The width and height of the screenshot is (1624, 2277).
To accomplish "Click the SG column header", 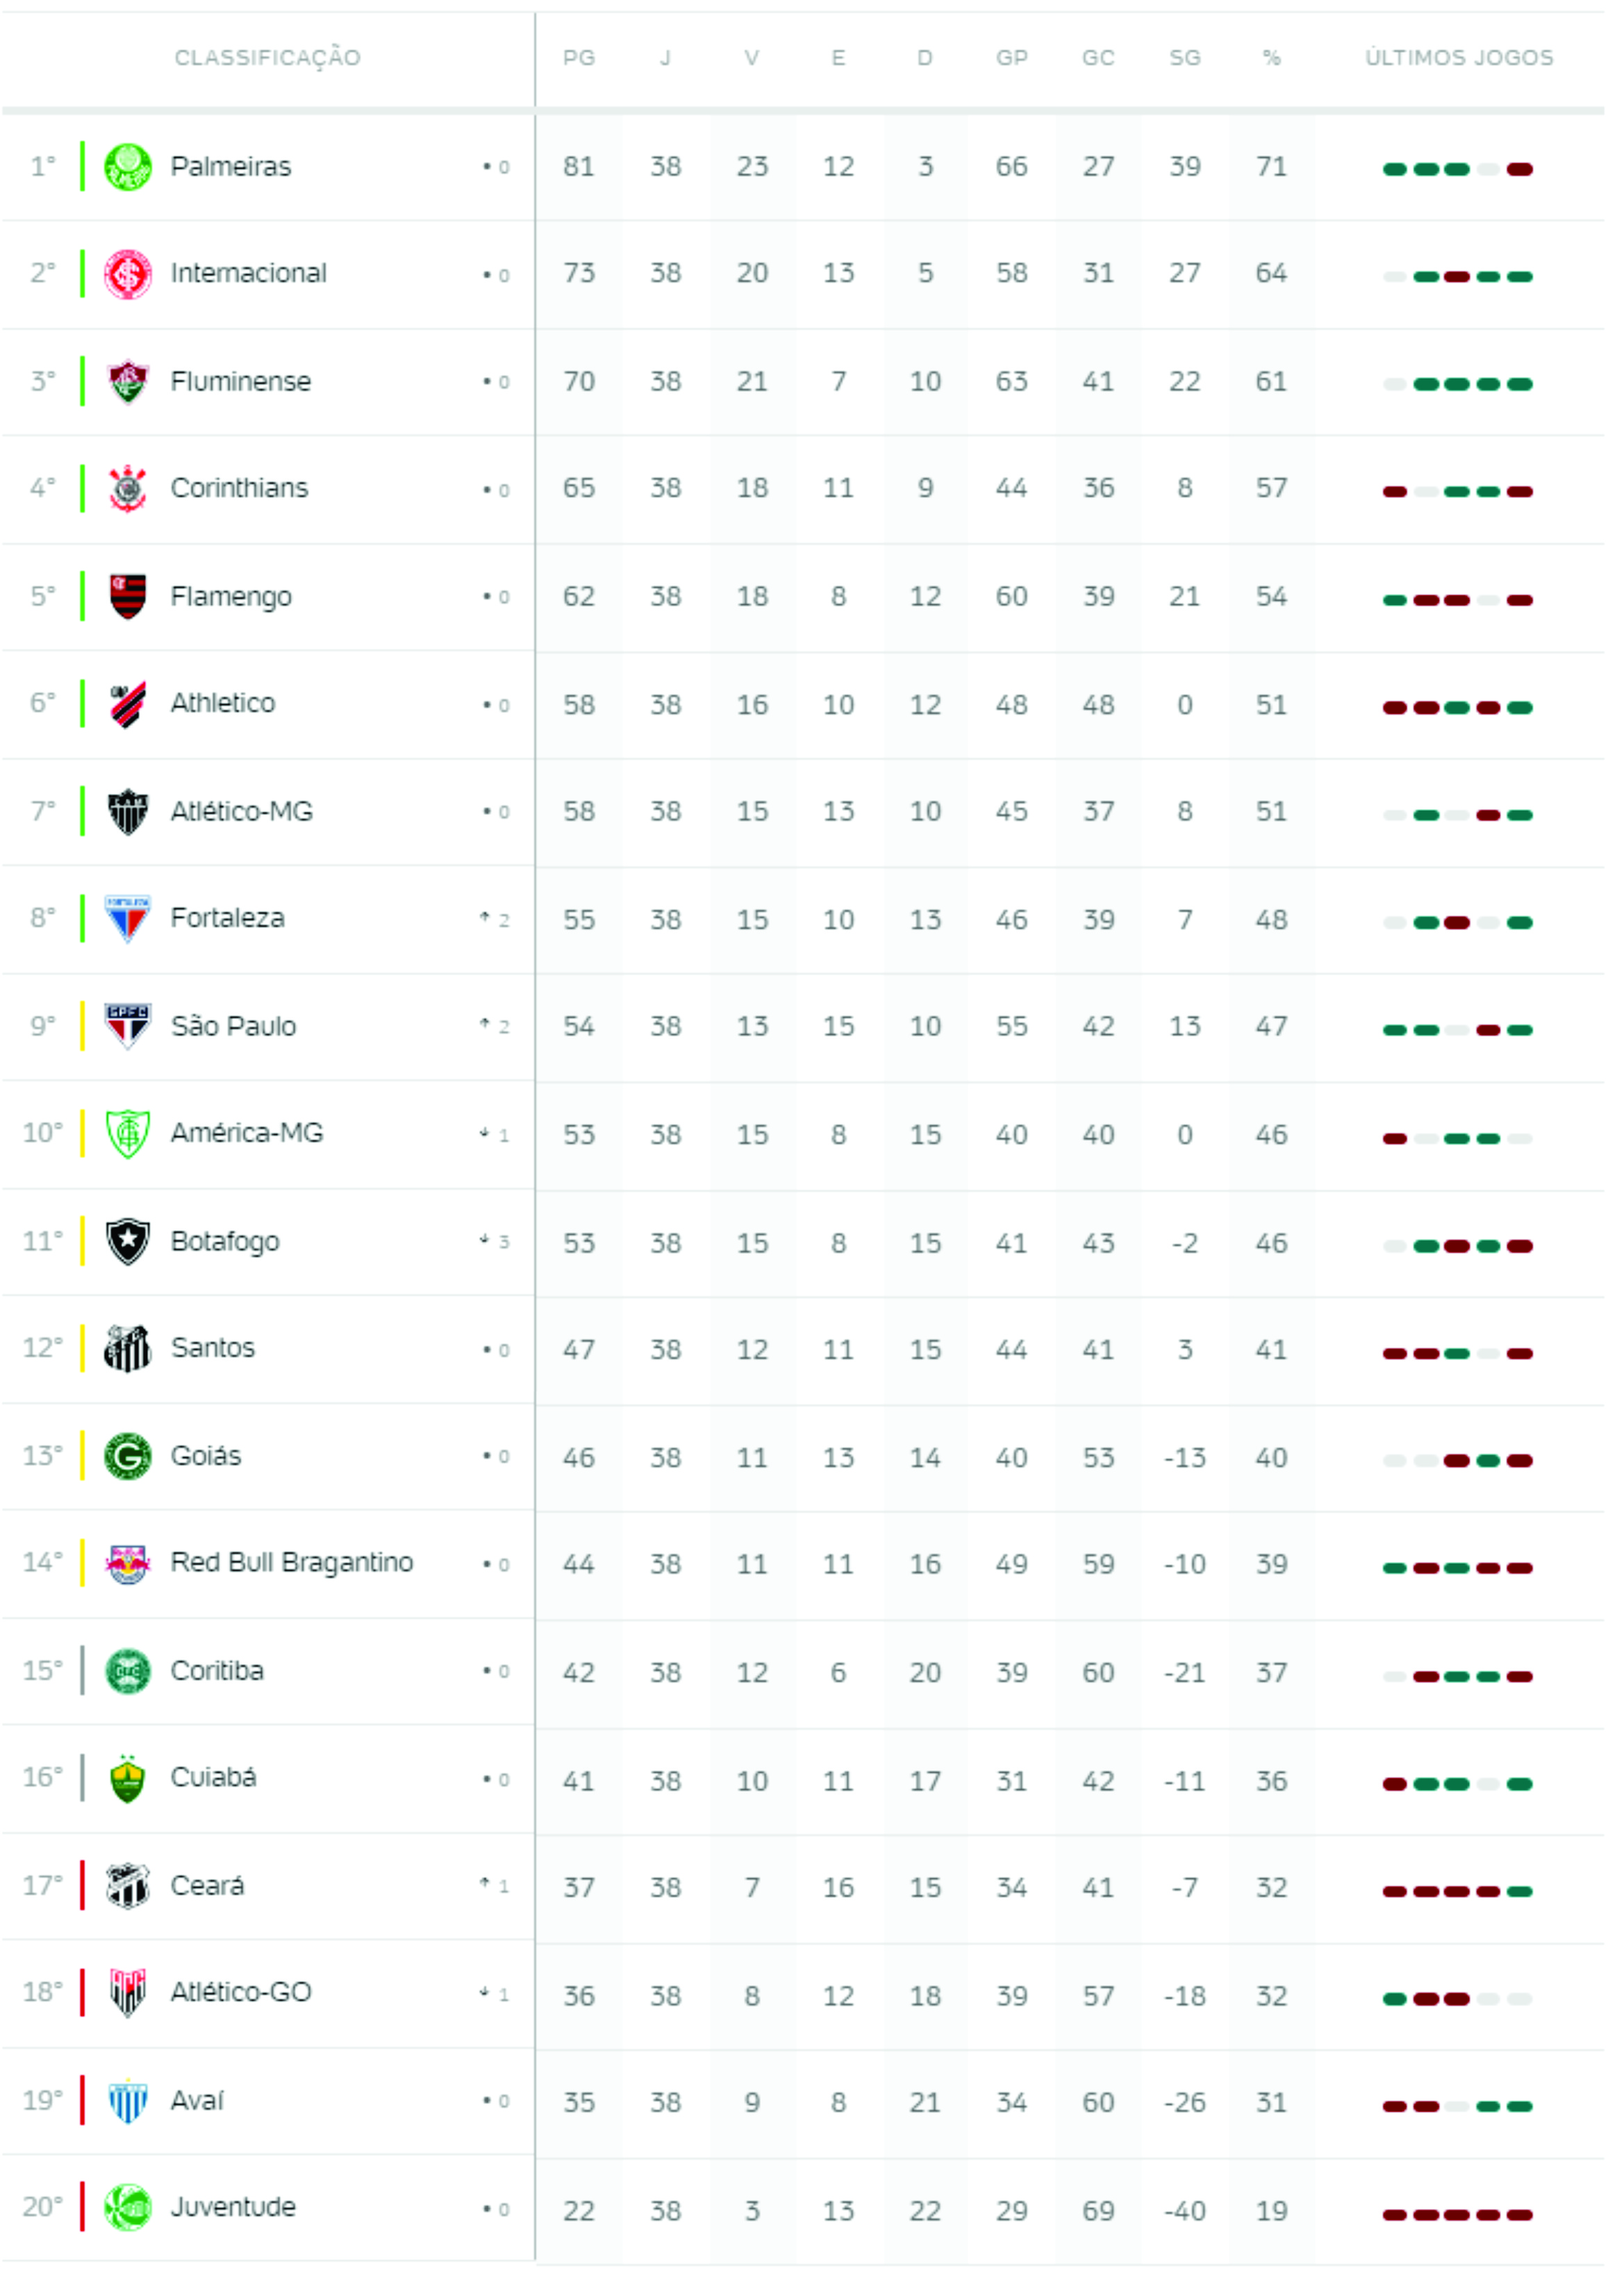I will [1185, 58].
